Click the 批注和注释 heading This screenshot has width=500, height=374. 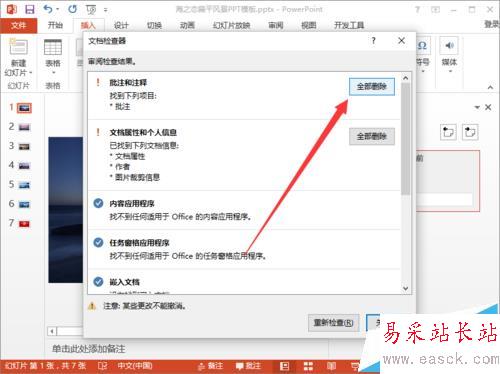click(128, 83)
